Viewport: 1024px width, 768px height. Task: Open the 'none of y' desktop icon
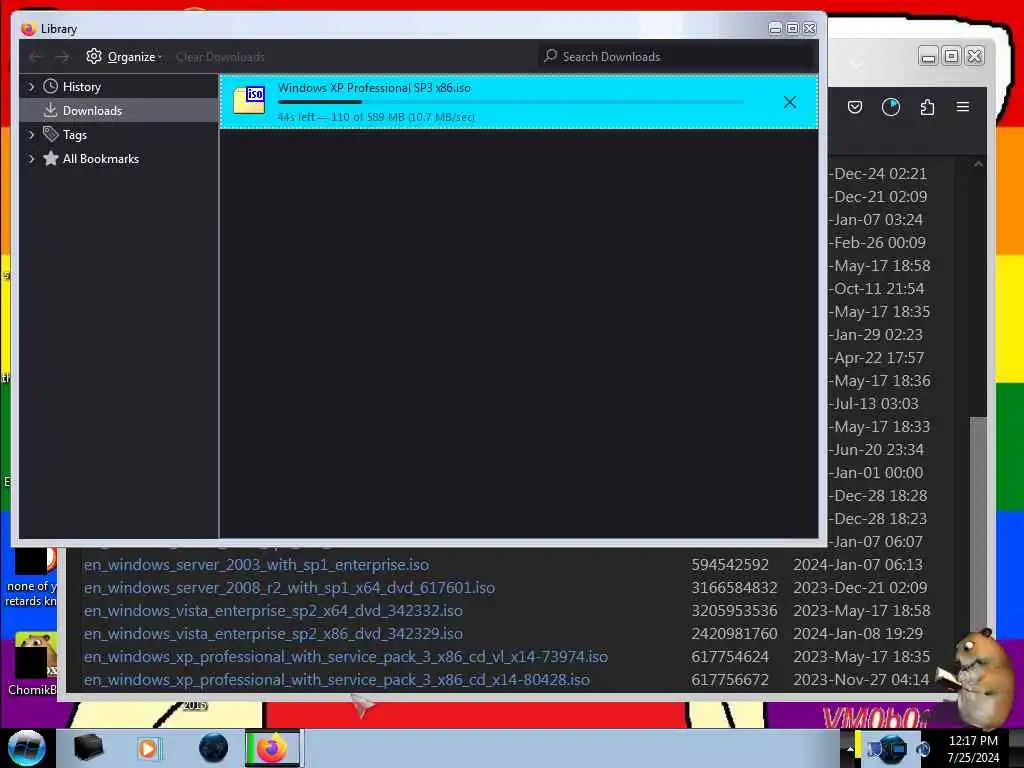point(31,578)
